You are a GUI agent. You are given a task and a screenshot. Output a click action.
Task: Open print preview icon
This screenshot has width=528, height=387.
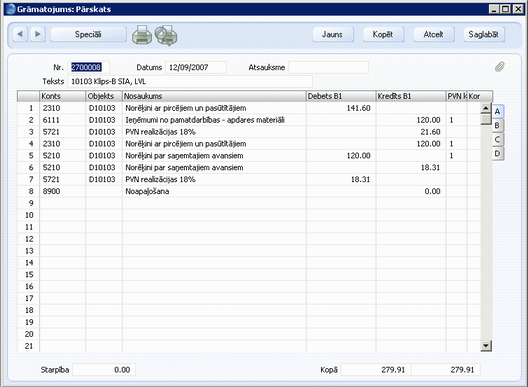click(x=166, y=35)
